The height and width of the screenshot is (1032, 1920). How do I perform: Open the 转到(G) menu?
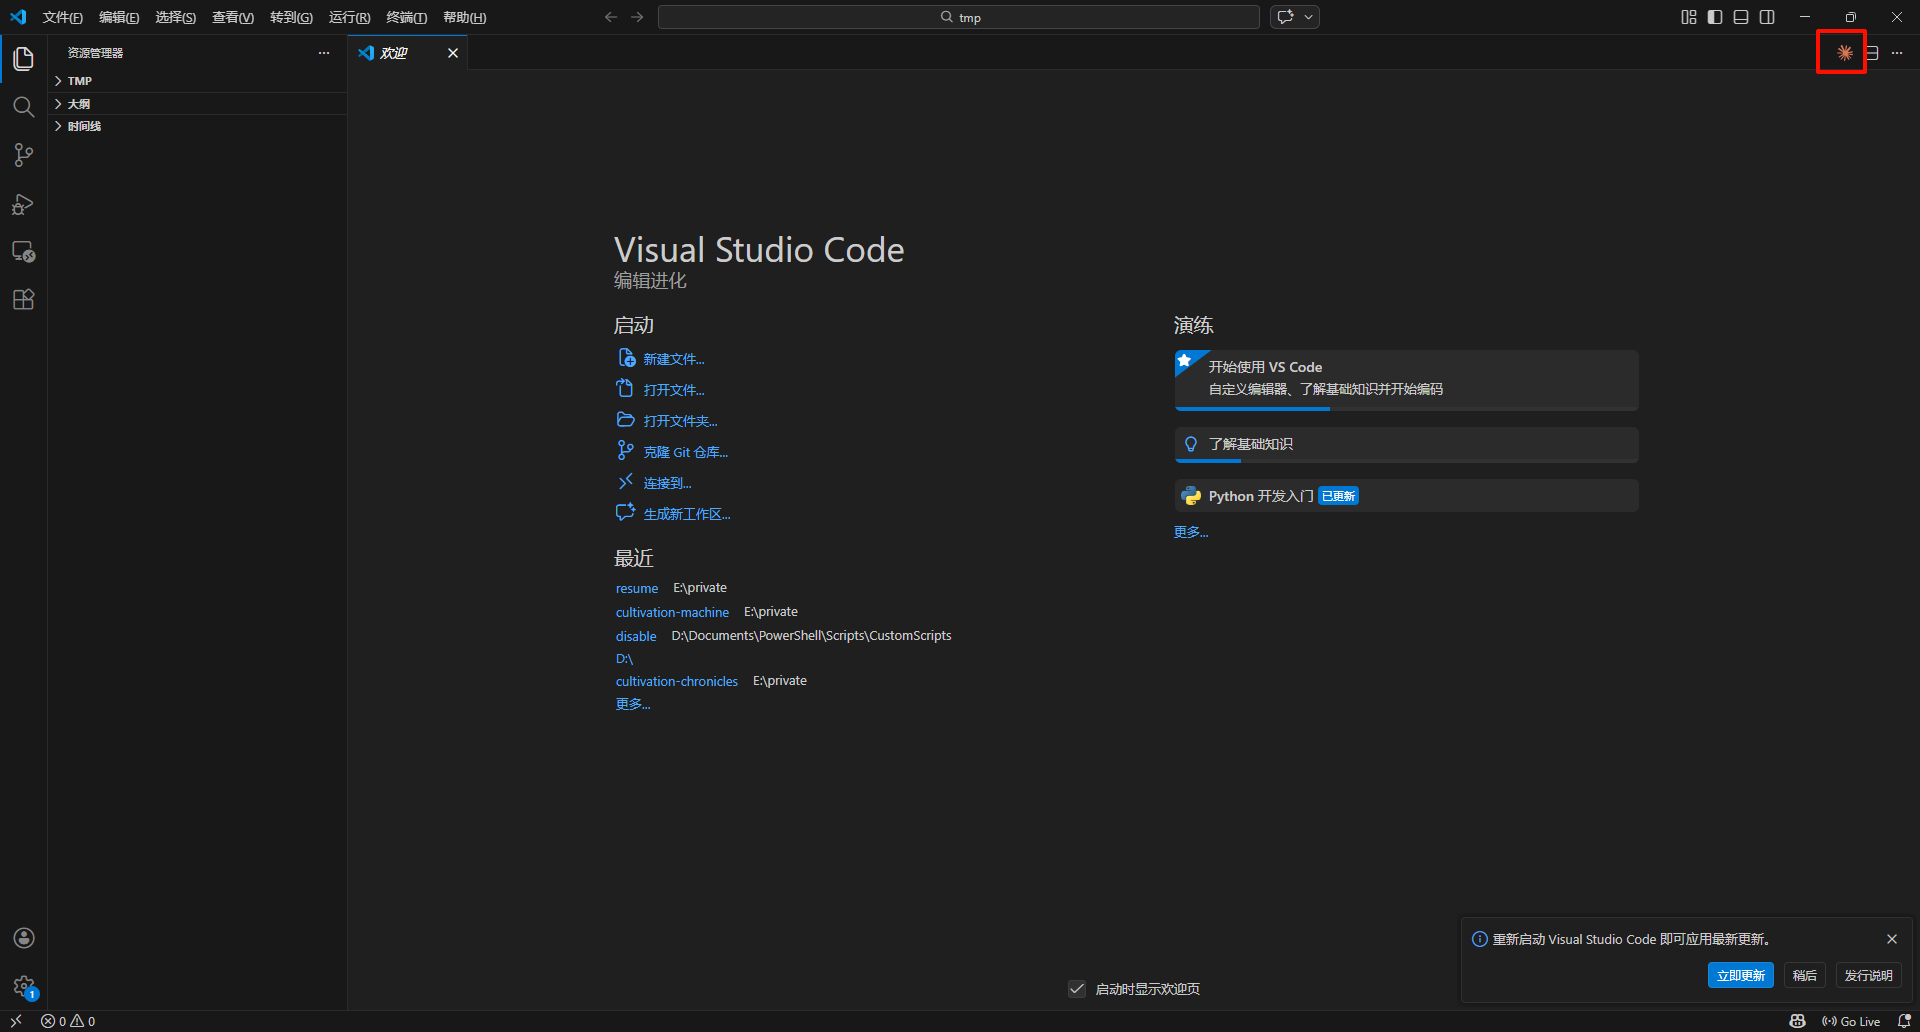(x=291, y=17)
